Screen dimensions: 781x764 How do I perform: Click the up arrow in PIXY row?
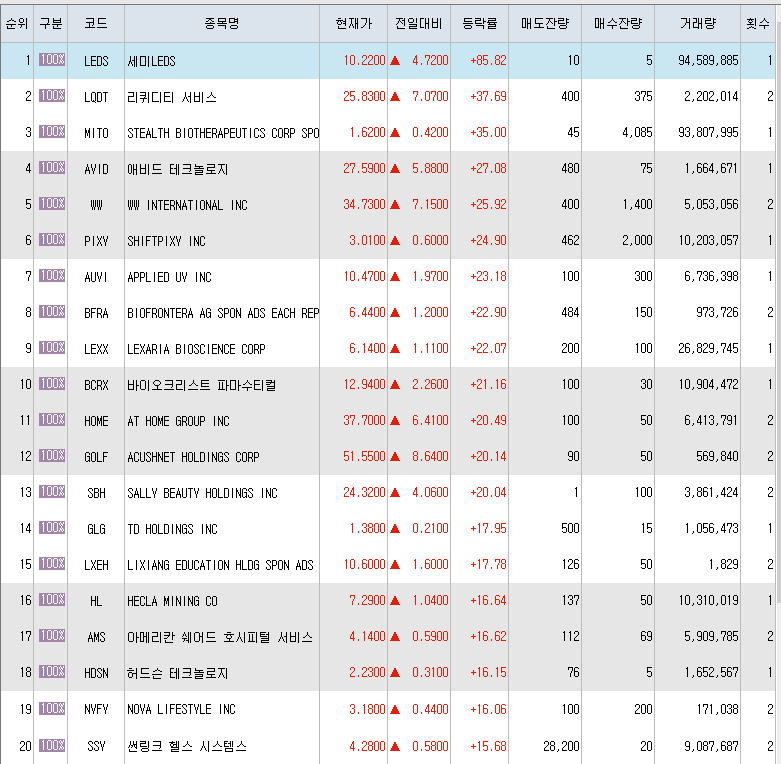[395, 241]
